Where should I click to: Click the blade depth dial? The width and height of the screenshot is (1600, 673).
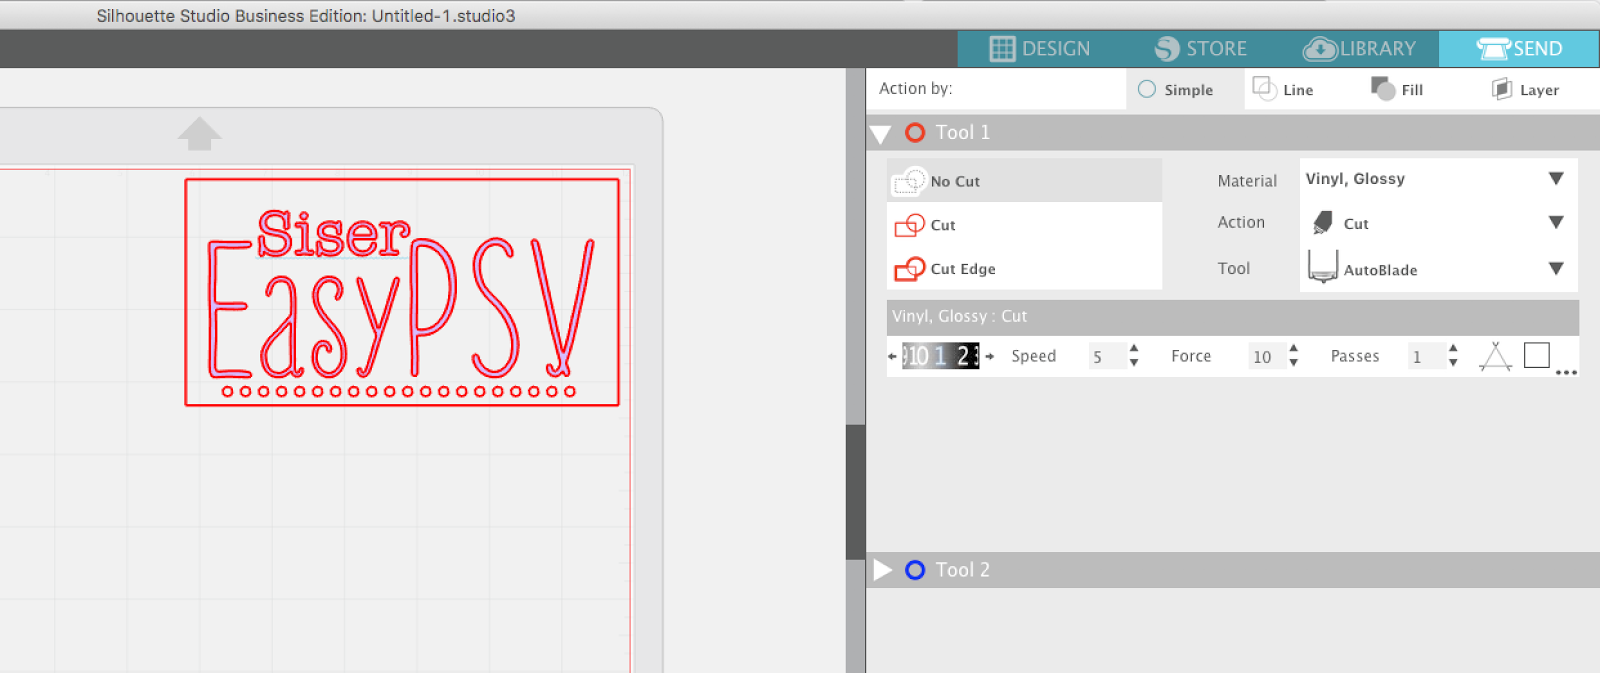(x=941, y=356)
